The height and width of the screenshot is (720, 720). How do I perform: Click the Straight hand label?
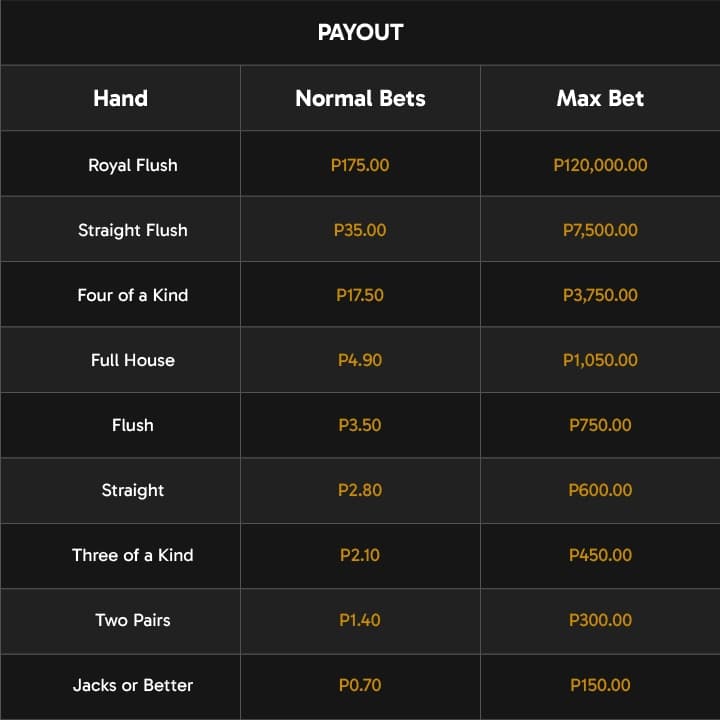click(133, 490)
